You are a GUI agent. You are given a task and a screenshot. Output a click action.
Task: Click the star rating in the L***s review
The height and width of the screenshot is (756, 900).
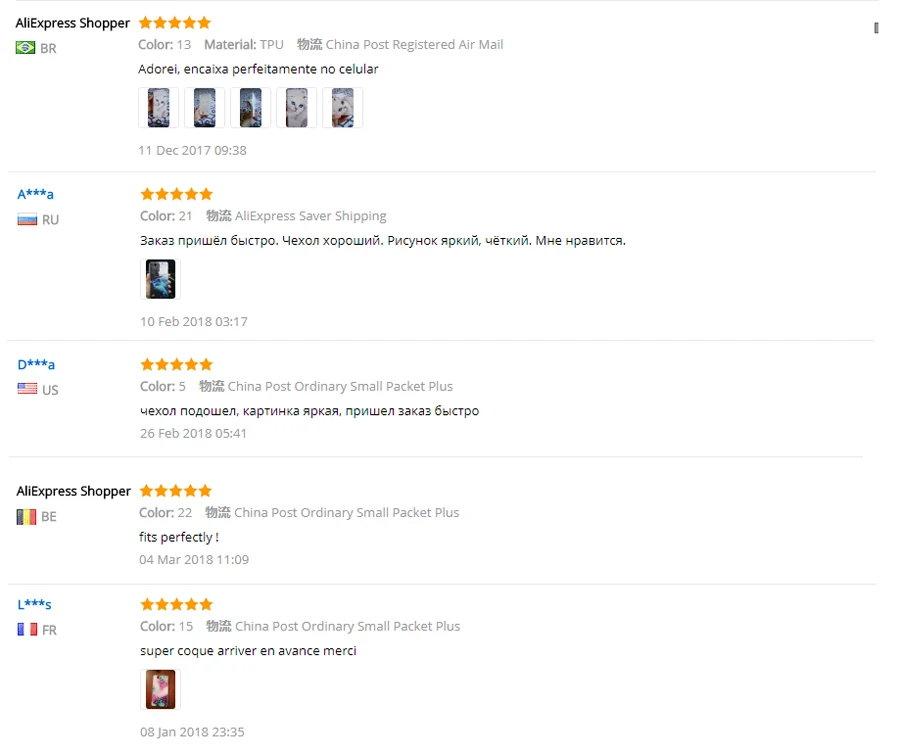pyautogui.click(x=177, y=604)
